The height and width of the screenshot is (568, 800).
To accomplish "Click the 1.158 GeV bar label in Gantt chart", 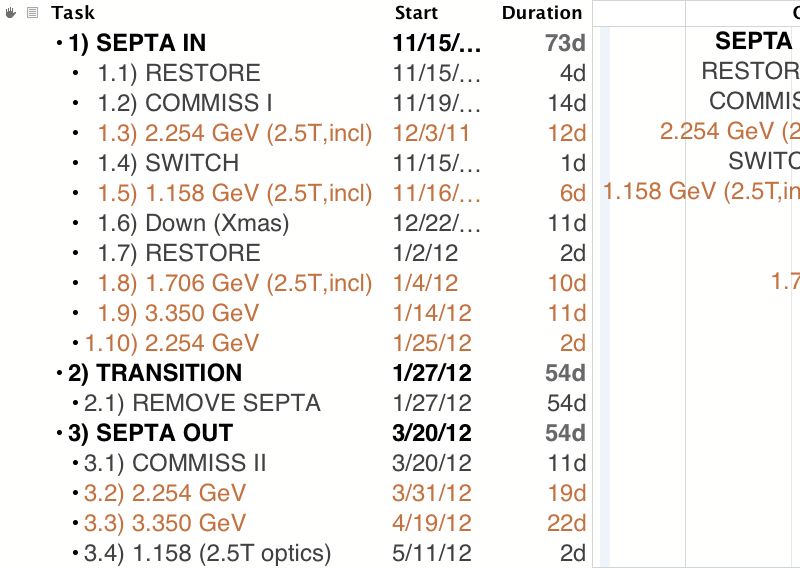I will click(x=701, y=191).
